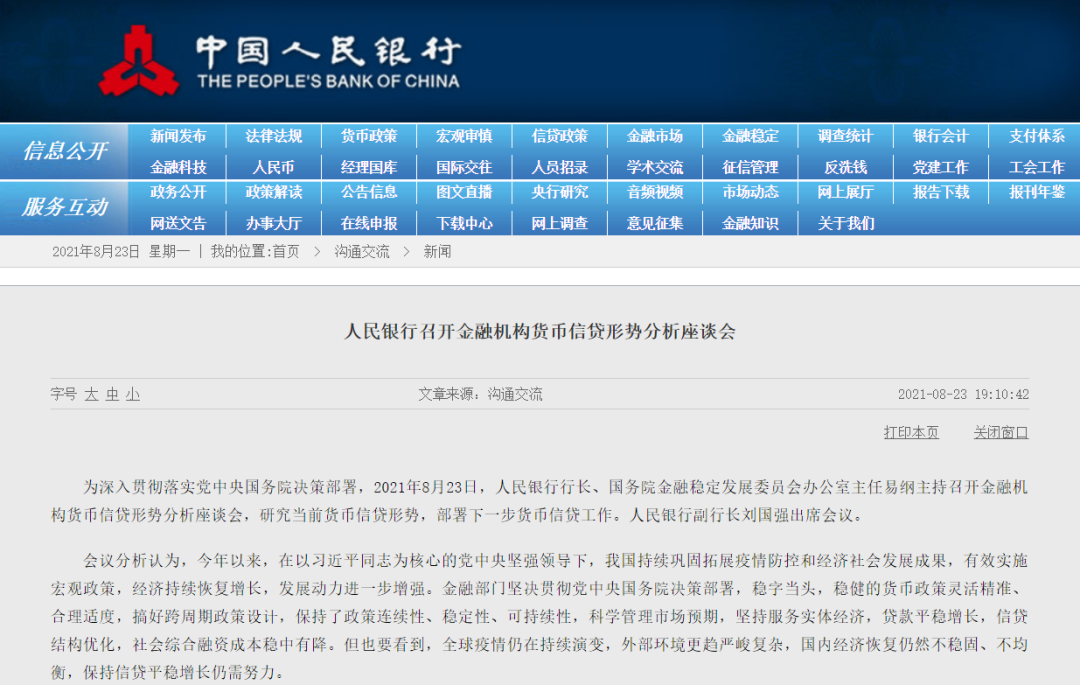This screenshot has height=685, width=1080.
Task: Open the 新闻发布 menu item
Action: tap(178, 136)
